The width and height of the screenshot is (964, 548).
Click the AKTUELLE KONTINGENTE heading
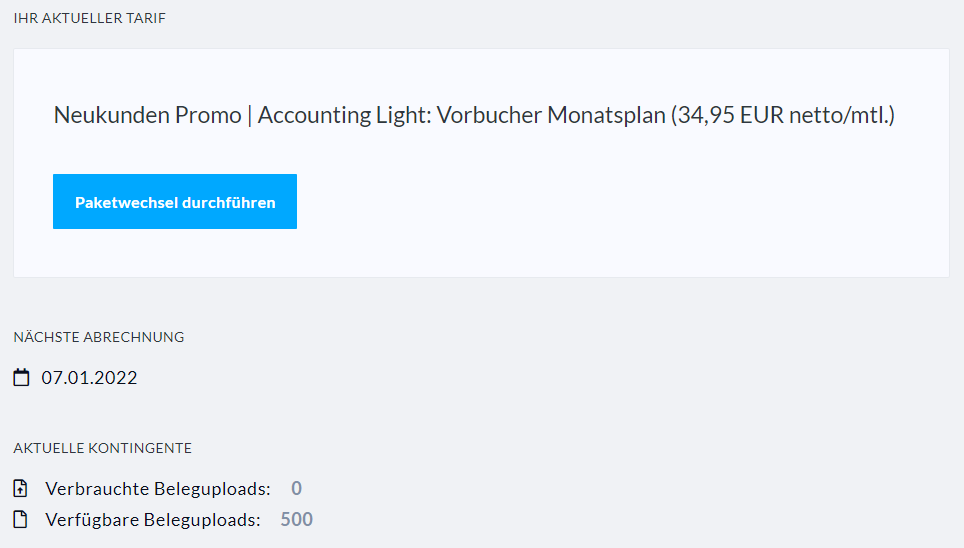coord(103,448)
